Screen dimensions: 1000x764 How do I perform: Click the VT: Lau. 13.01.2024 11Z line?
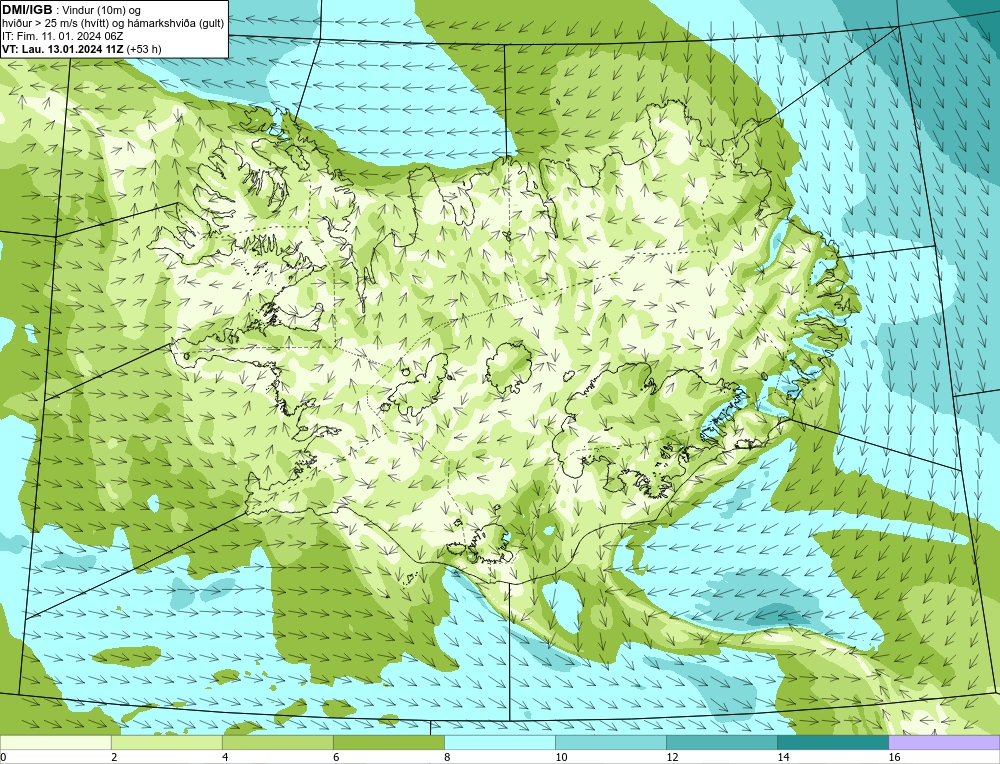82,49
